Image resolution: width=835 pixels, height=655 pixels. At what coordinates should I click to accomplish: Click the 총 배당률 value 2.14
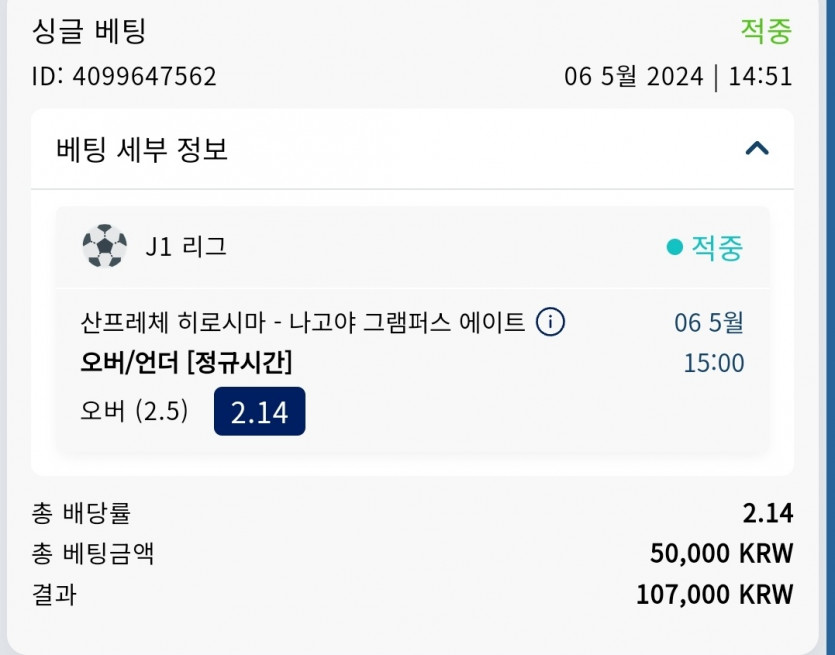[x=768, y=513]
